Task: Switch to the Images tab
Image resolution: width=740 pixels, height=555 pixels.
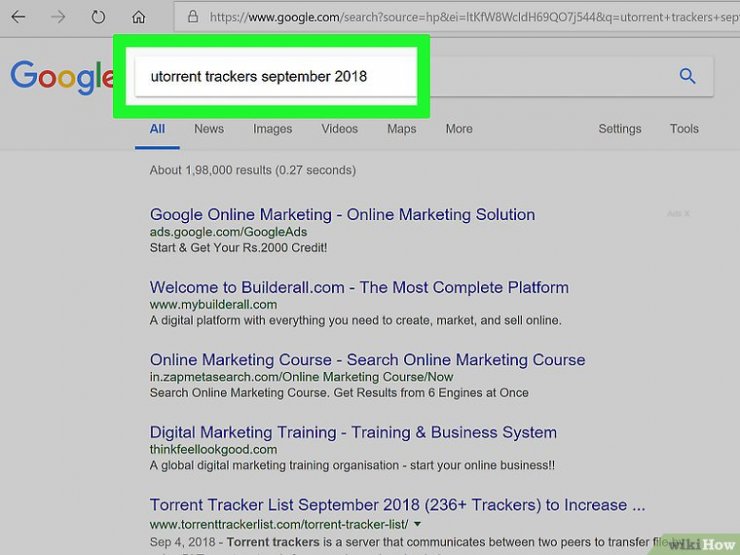Action: tap(272, 129)
